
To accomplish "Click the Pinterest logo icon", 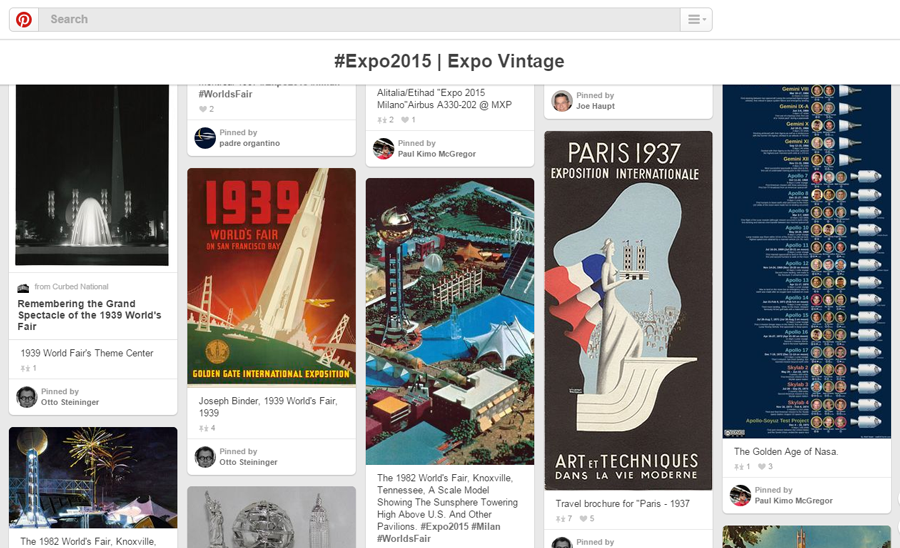I will [24, 20].
